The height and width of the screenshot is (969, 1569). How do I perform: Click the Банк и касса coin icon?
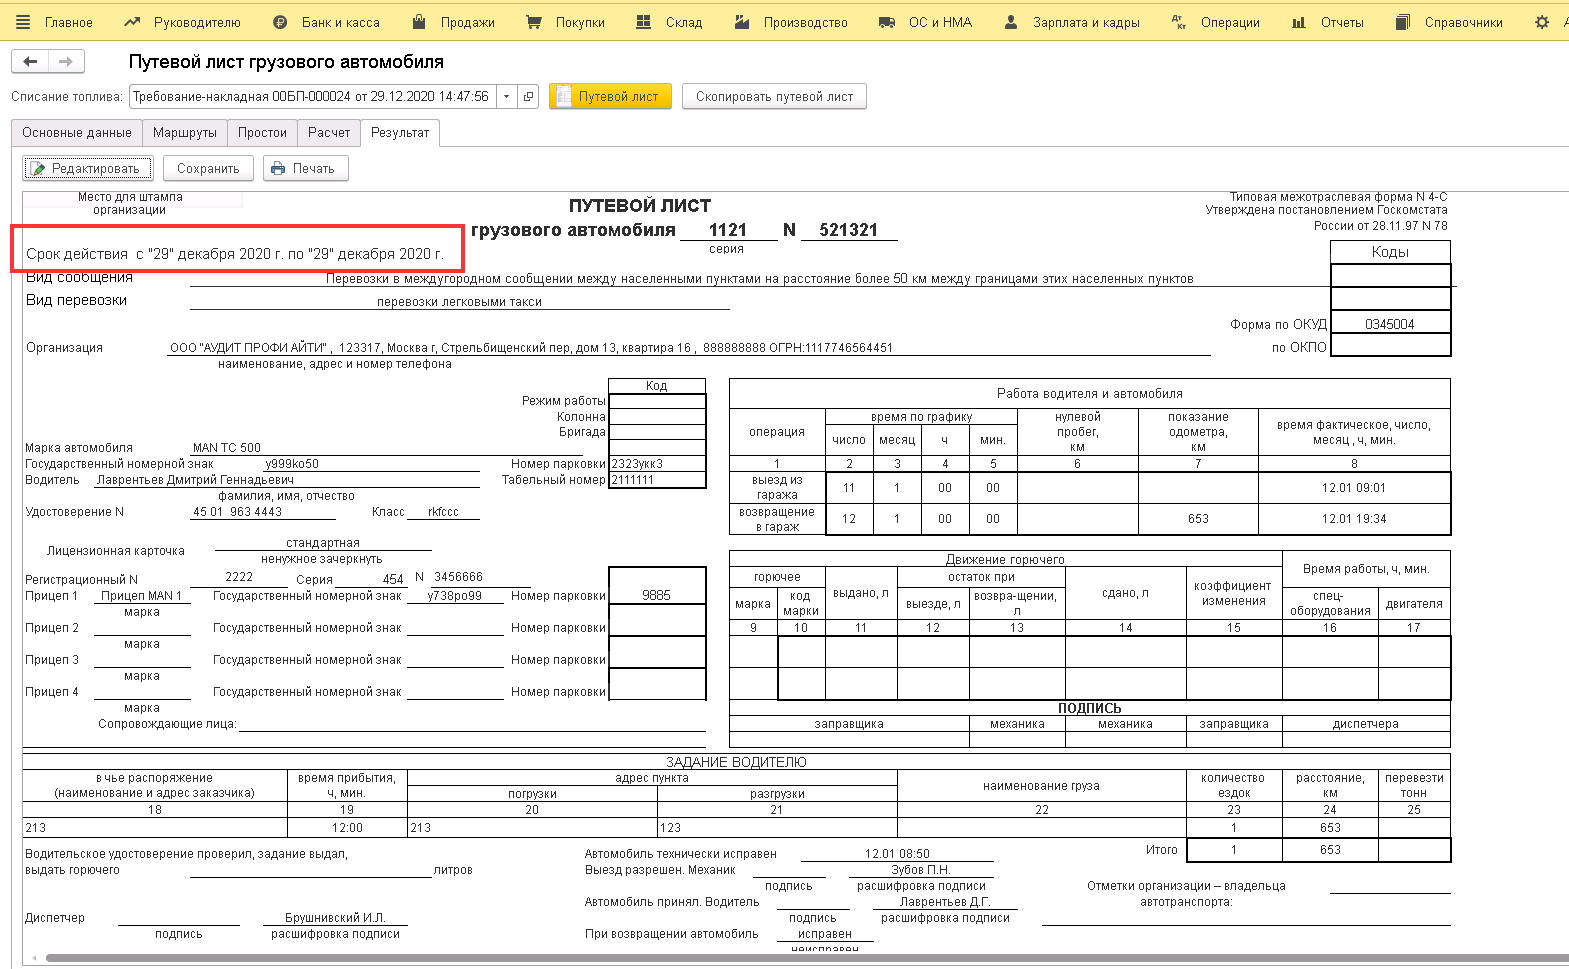point(281,22)
